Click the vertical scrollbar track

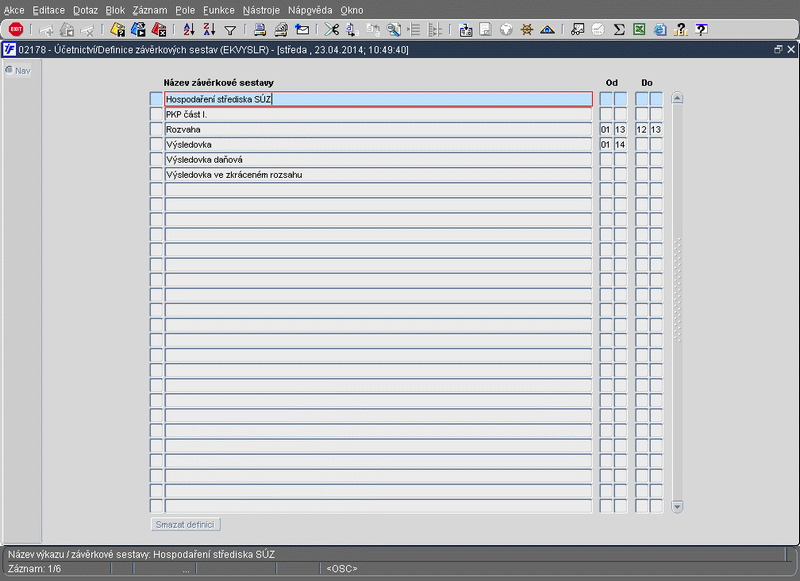tap(677, 302)
